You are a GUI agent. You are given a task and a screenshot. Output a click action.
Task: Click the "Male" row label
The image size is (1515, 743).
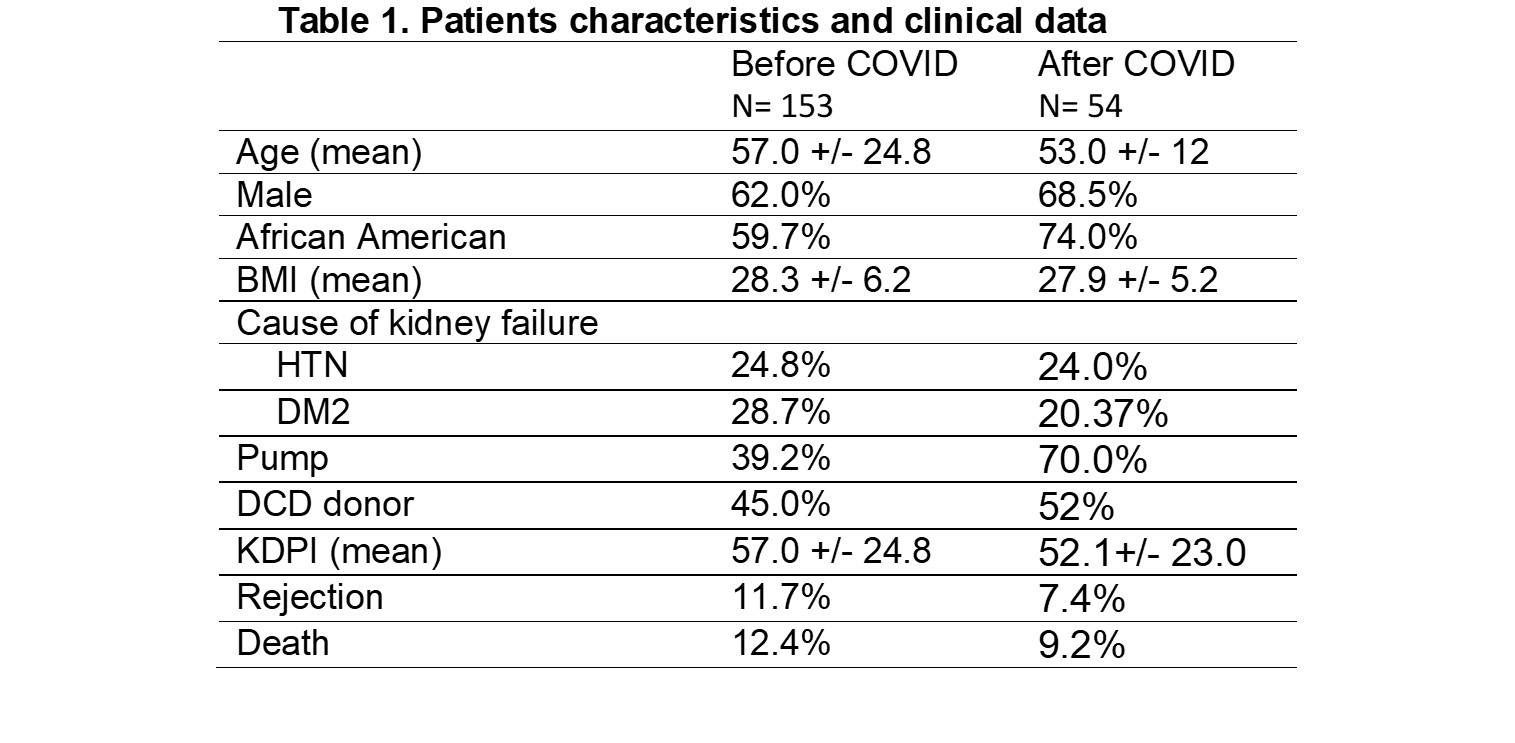point(274,195)
